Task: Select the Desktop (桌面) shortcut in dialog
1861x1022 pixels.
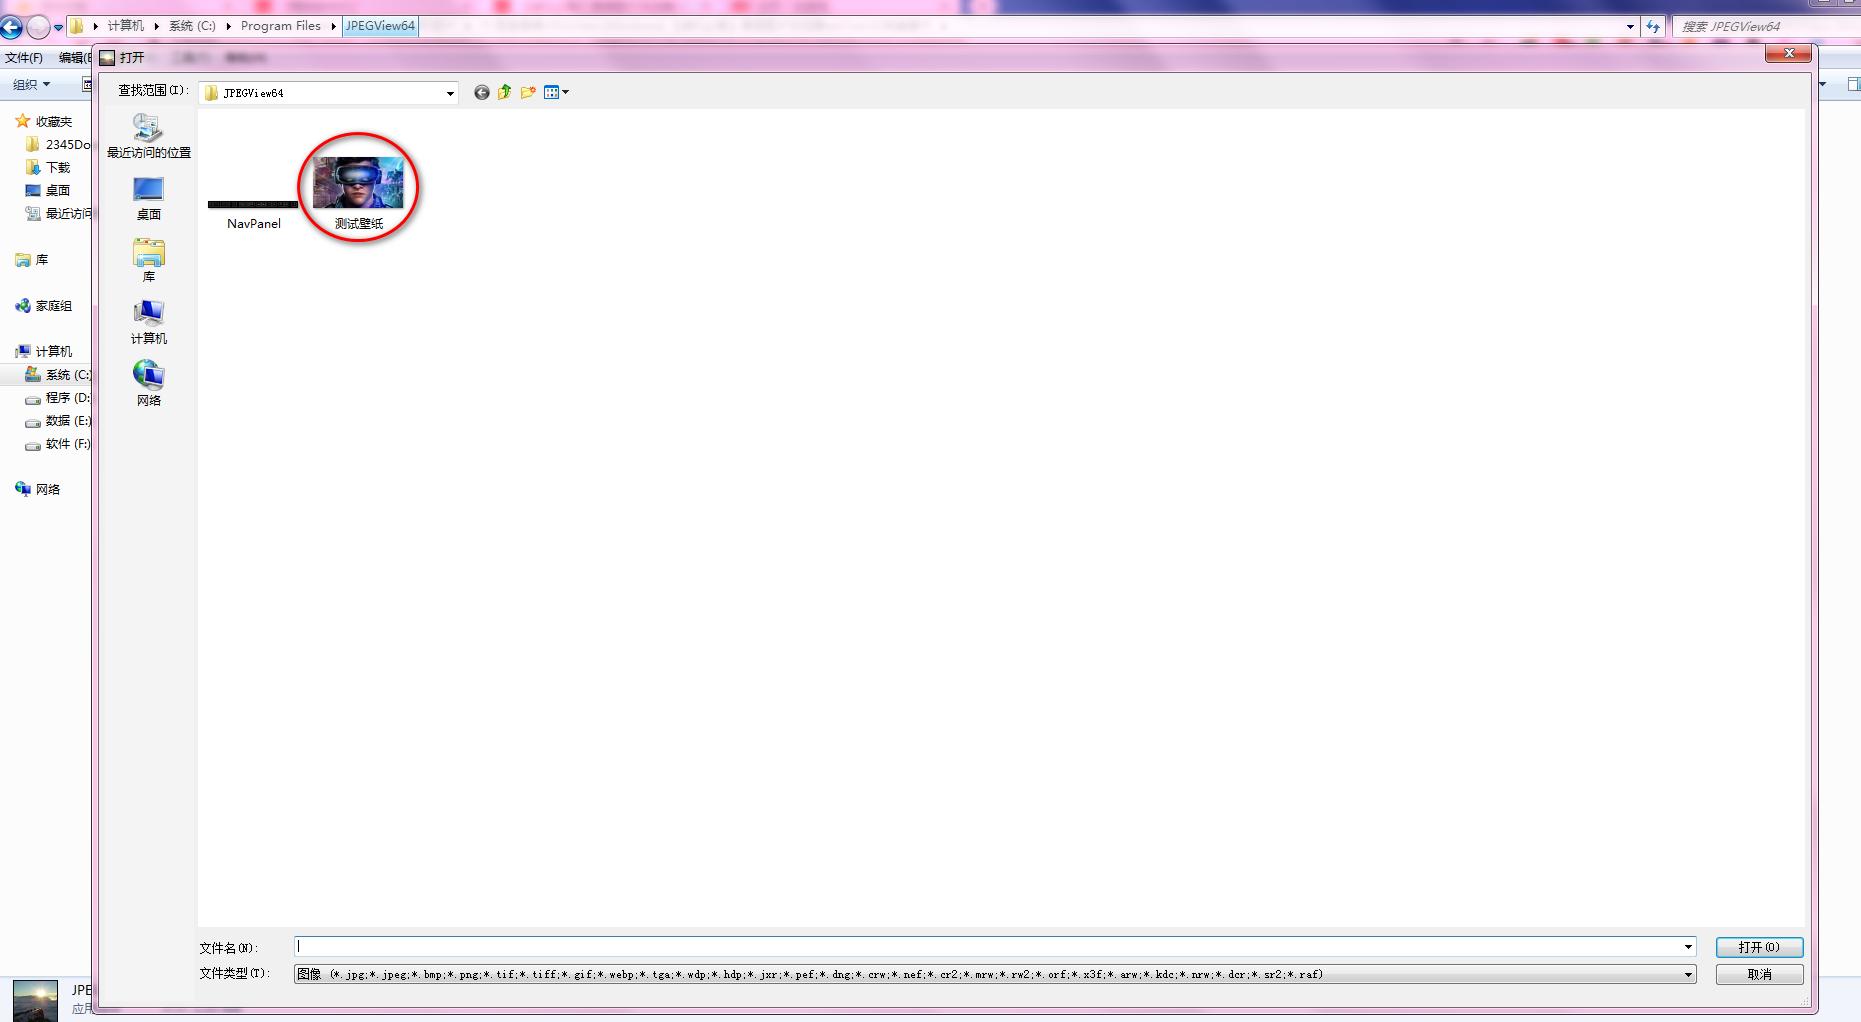Action: (x=148, y=198)
